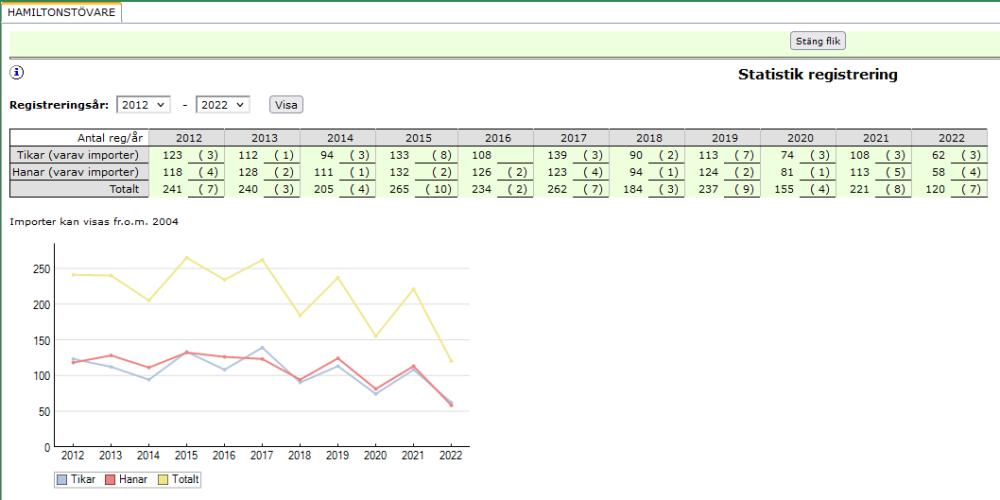Click the Tikar (varav importer) row label

click(x=80, y=154)
